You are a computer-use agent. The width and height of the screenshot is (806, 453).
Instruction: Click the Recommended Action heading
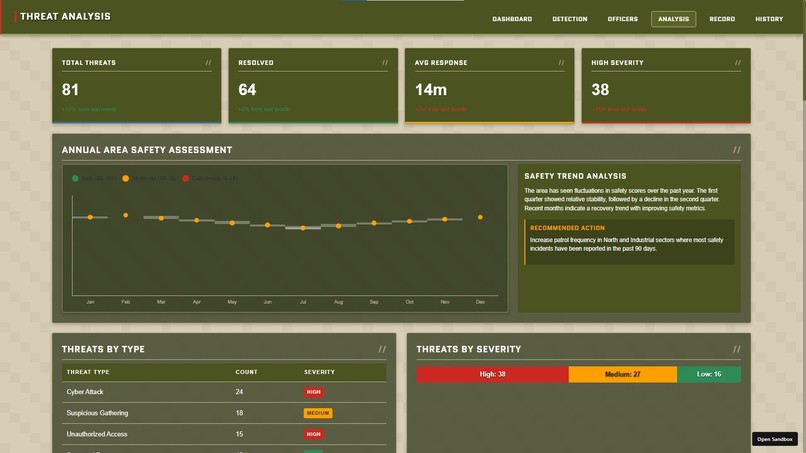[x=567, y=228]
